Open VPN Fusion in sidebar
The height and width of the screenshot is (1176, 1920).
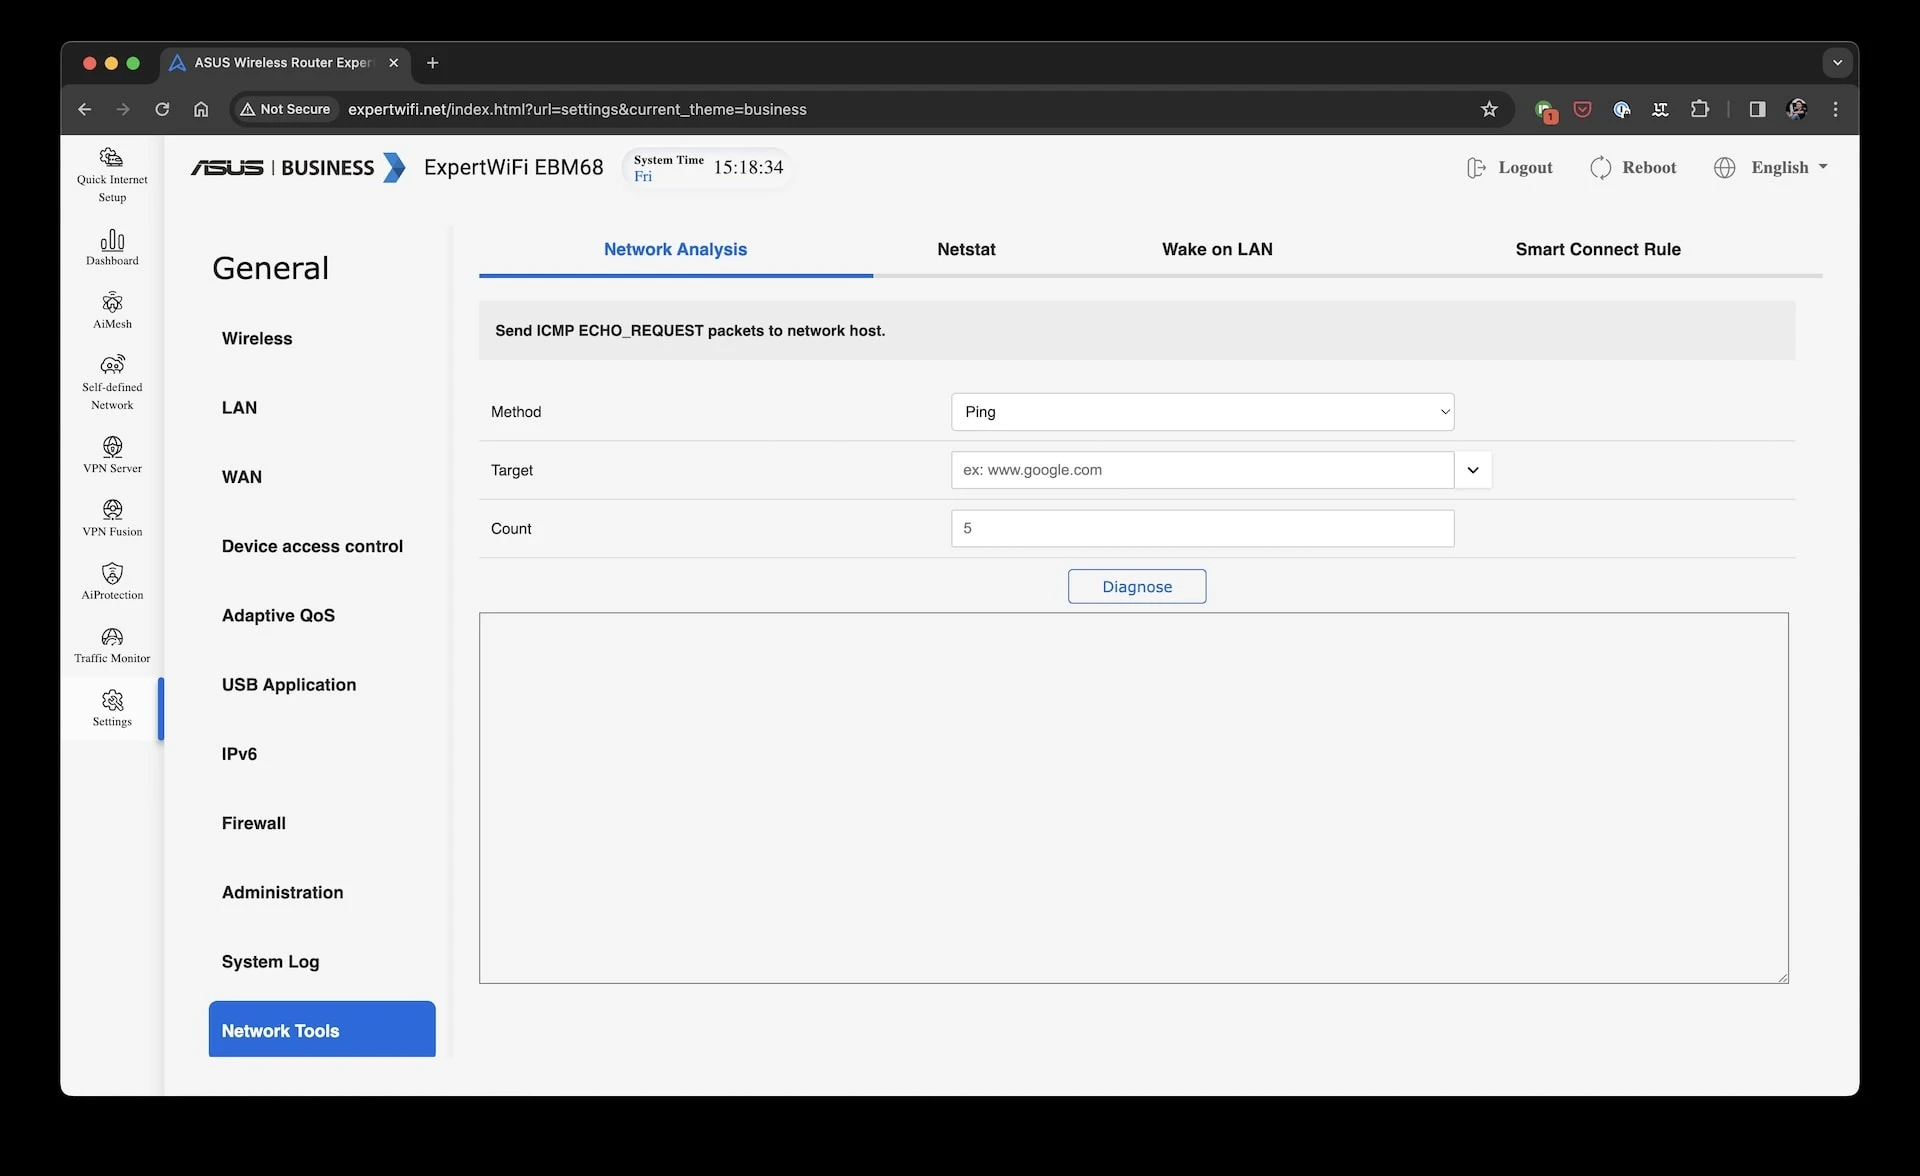pyautogui.click(x=112, y=517)
